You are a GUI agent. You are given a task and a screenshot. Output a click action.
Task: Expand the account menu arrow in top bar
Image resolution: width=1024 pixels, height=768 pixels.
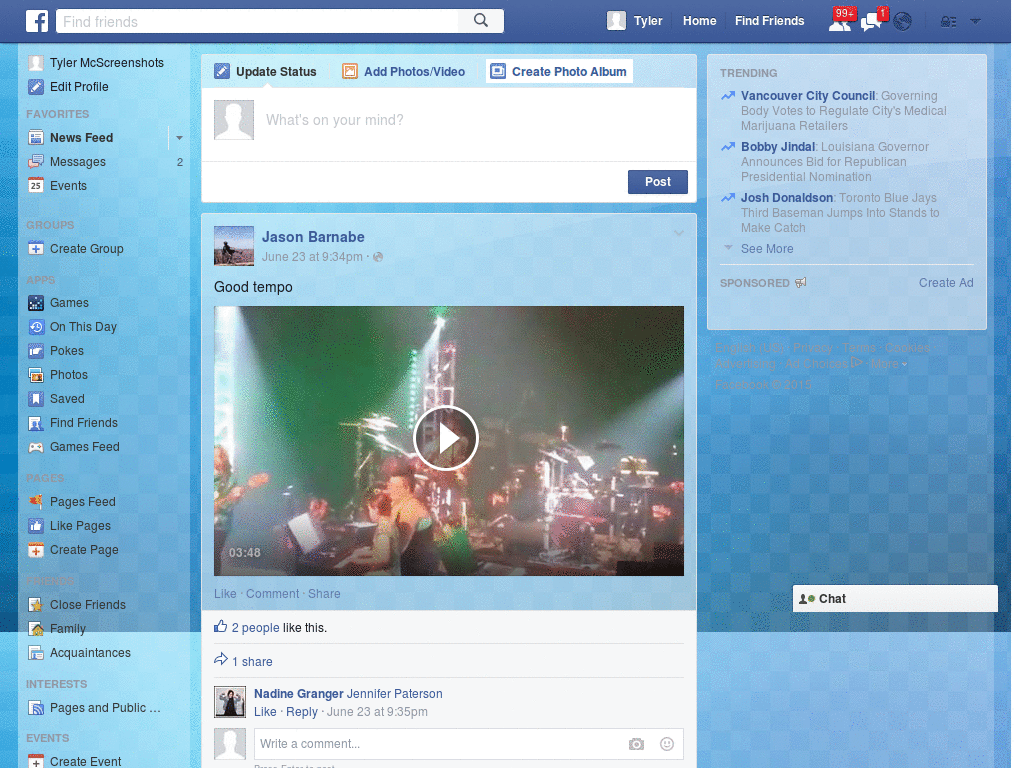976,21
